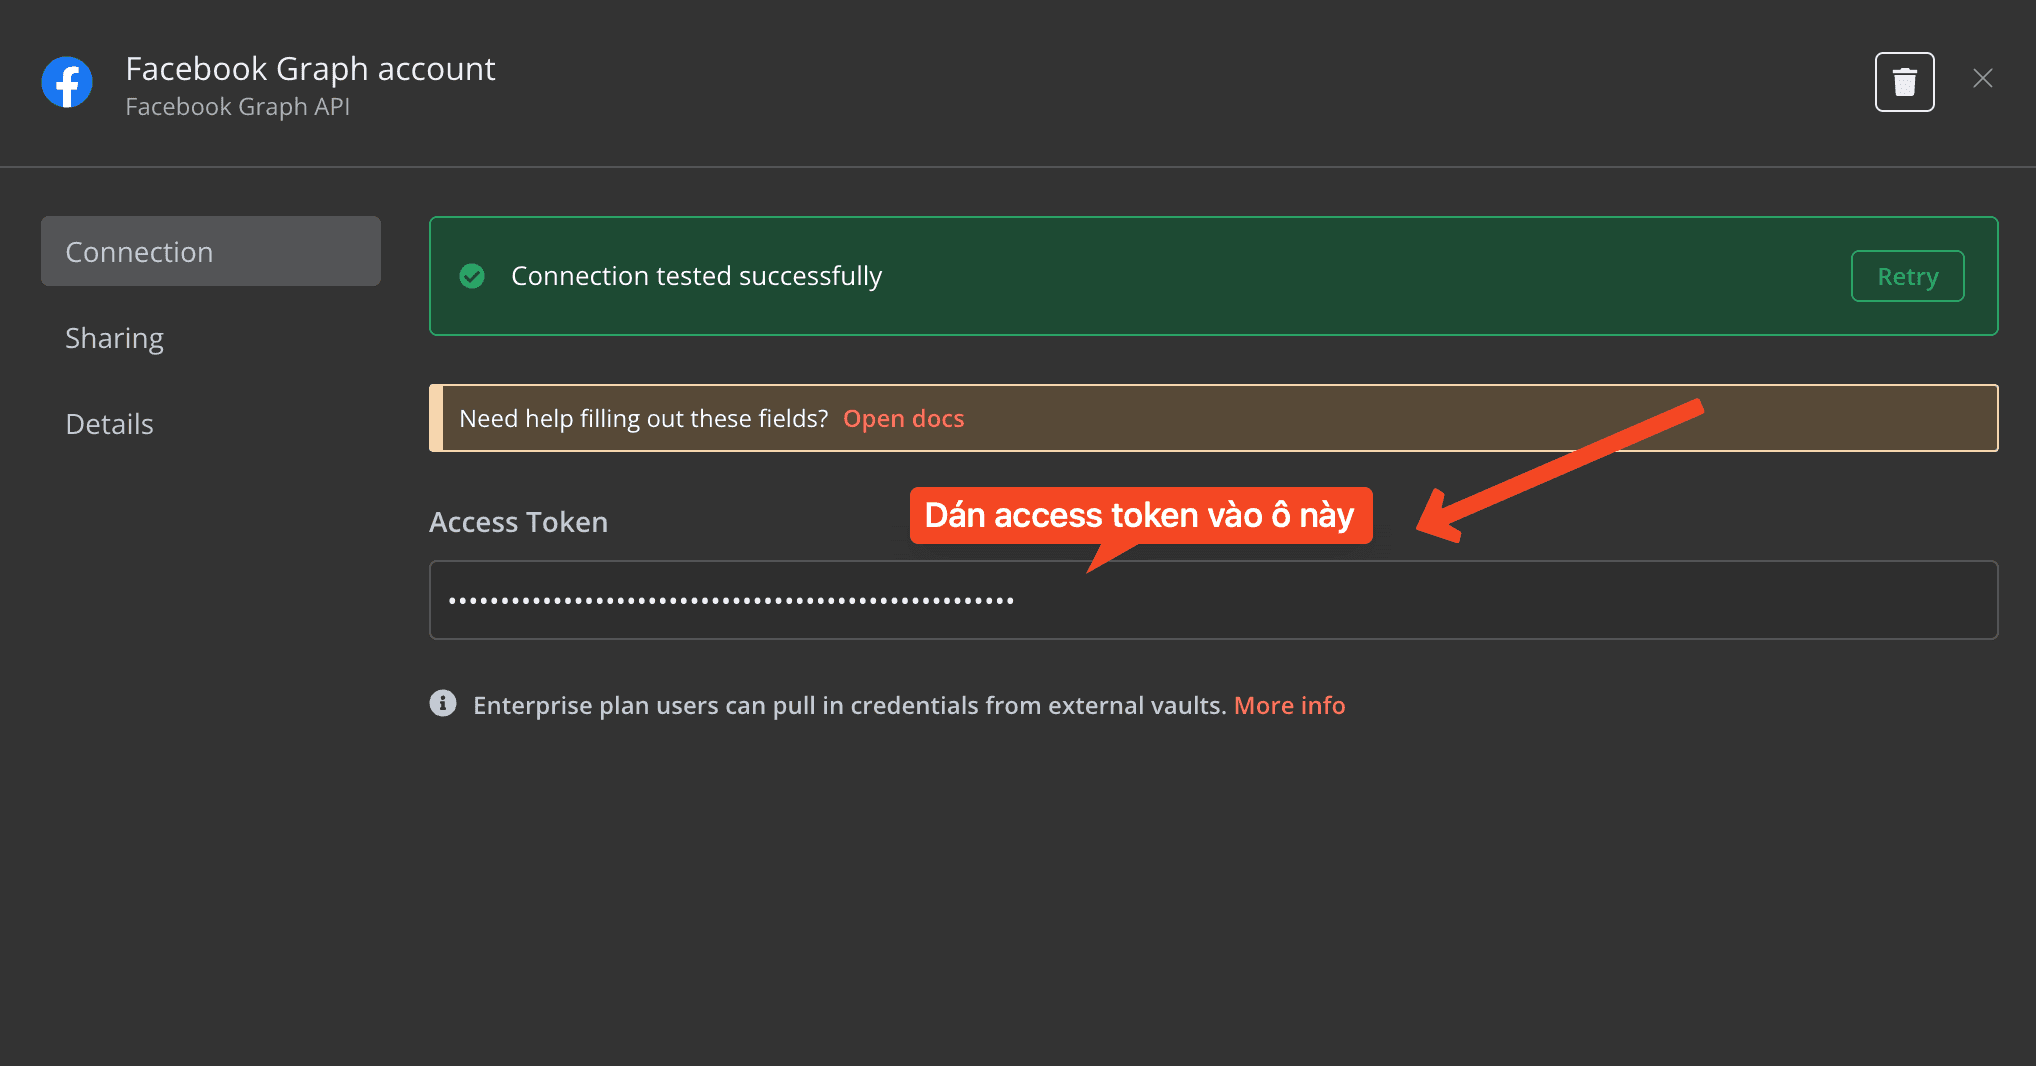Click the trash delete credential icon
The height and width of the screenshot is (1066, 2036).
coord(1904,82)
